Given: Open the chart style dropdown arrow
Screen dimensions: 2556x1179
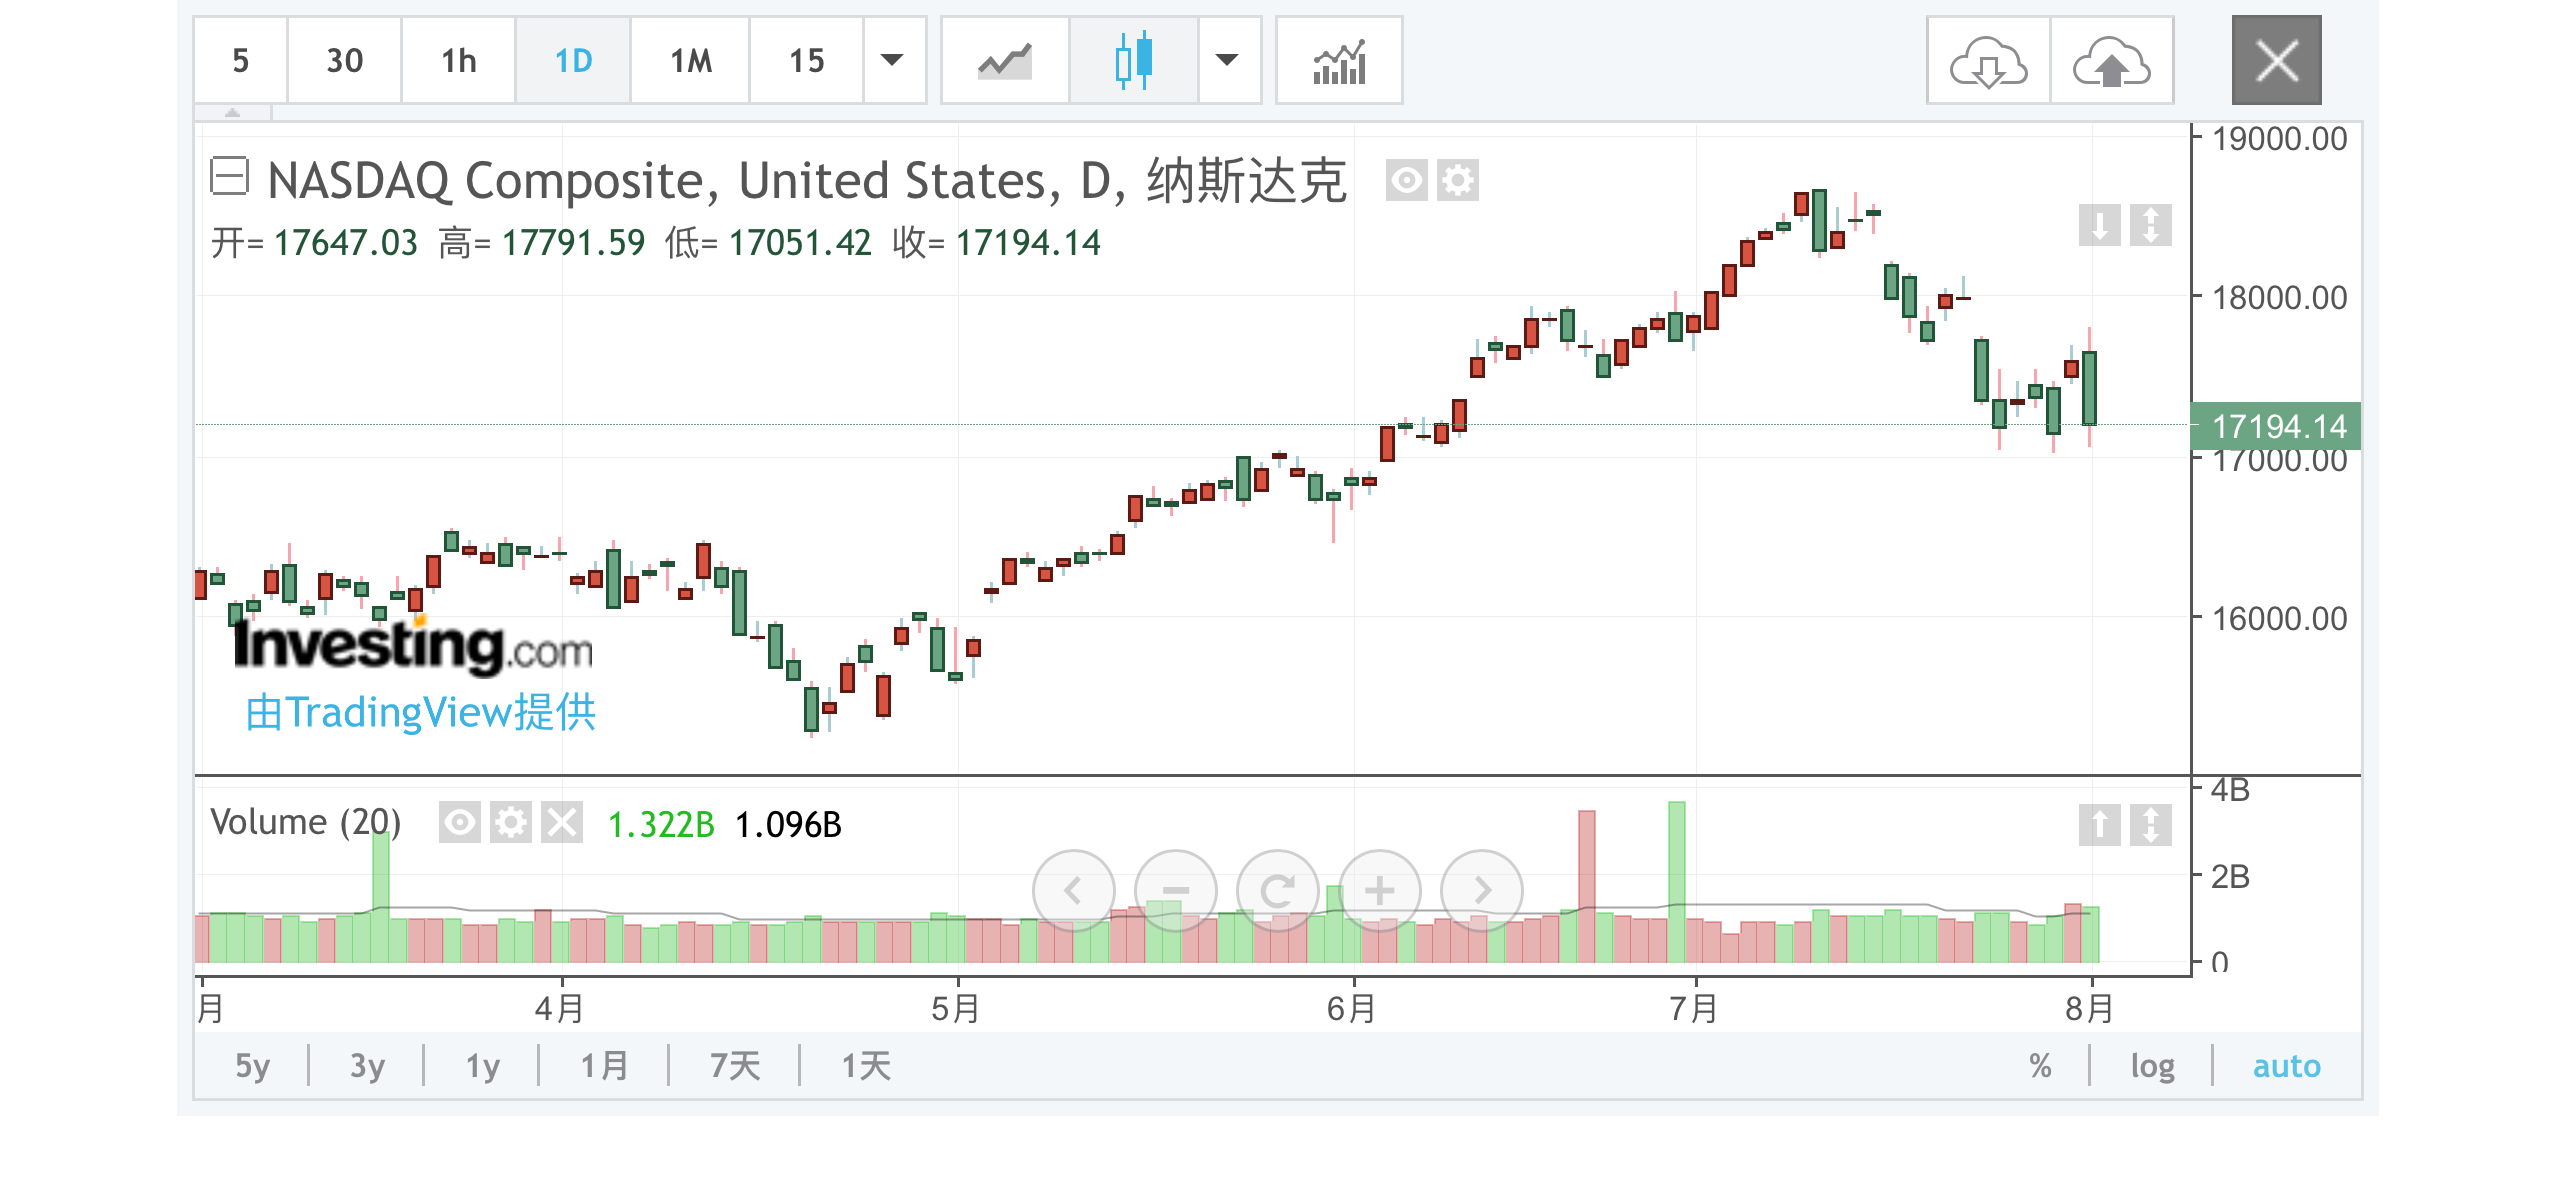Looking at the screenshot, I should (x=1228, y=61).
